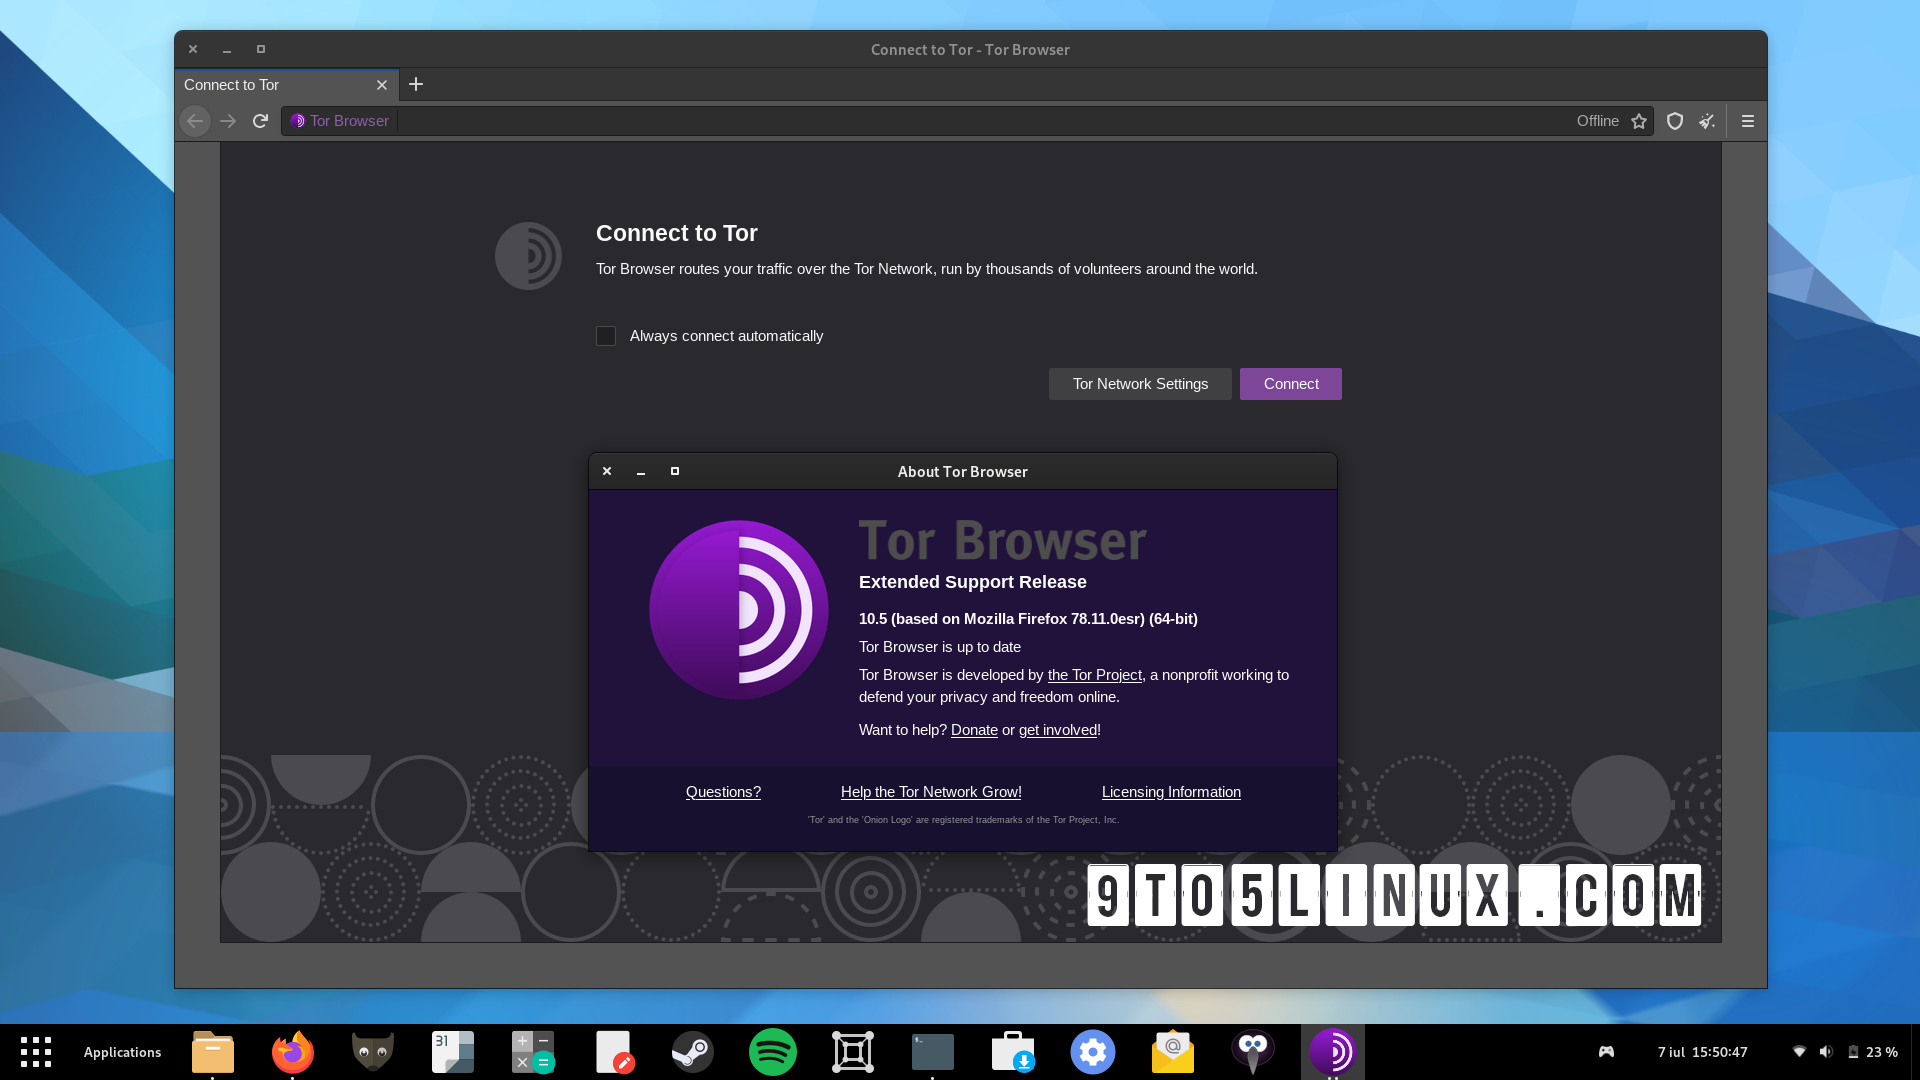The width and height of the screenshot is (1920, 1080).
Task: Click the Tor Browser taskbar icon
Action: [x=1333, y=1052]
